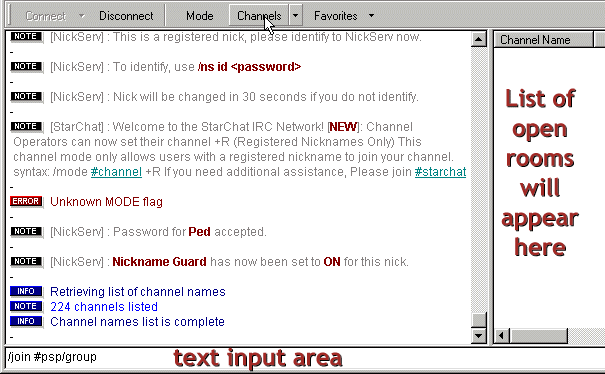
Task: Click the channel list horizontal scrollbar thumb
Action: 539,335
